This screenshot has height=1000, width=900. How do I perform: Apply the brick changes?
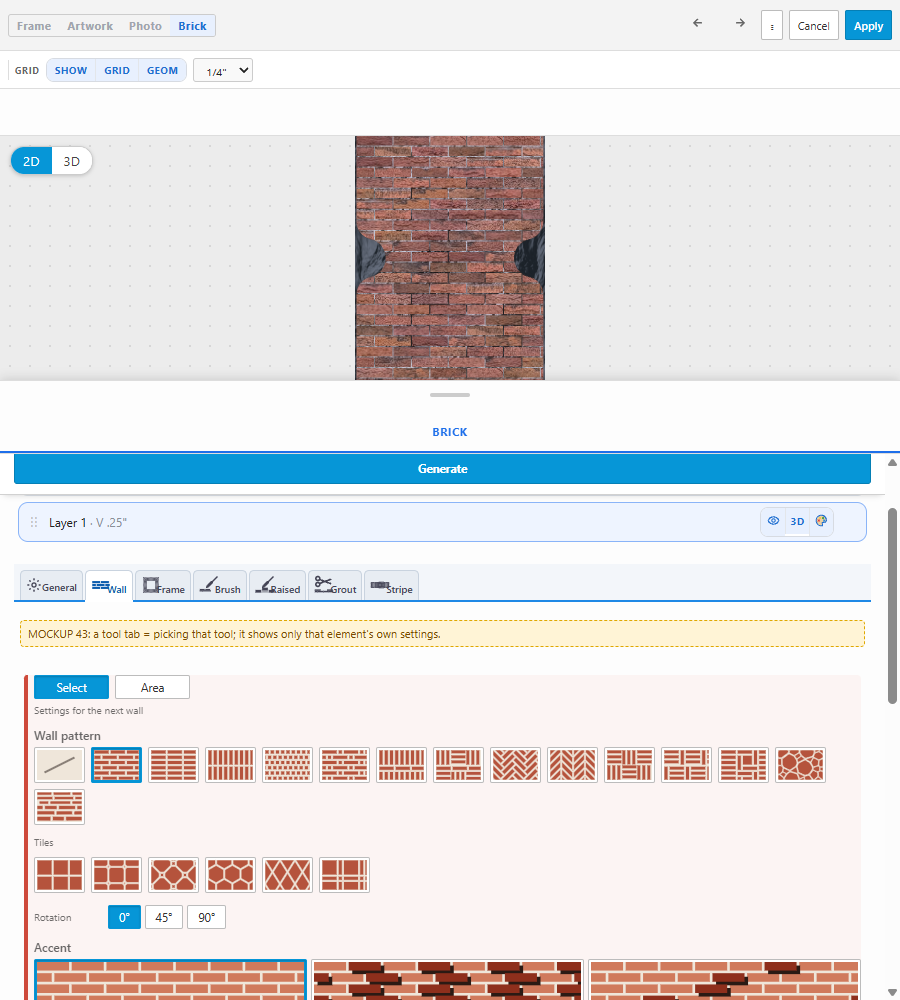click(868, 26)
